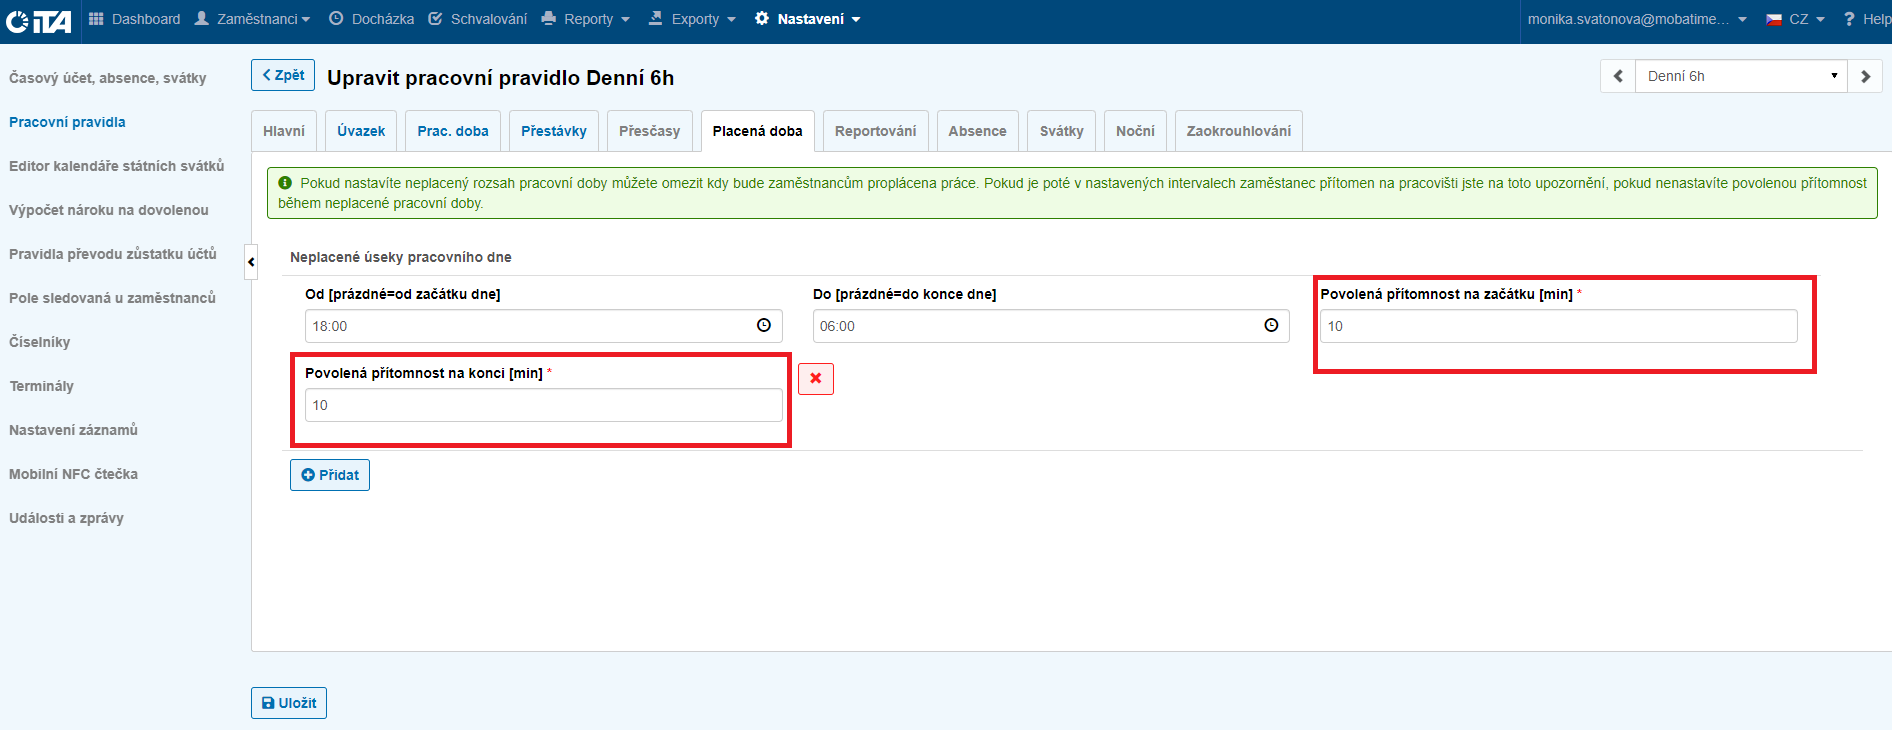The height and width of the screenshot is (730, 1892).
Task: Click the Uložit save button
Action: (x=289, y=703)
